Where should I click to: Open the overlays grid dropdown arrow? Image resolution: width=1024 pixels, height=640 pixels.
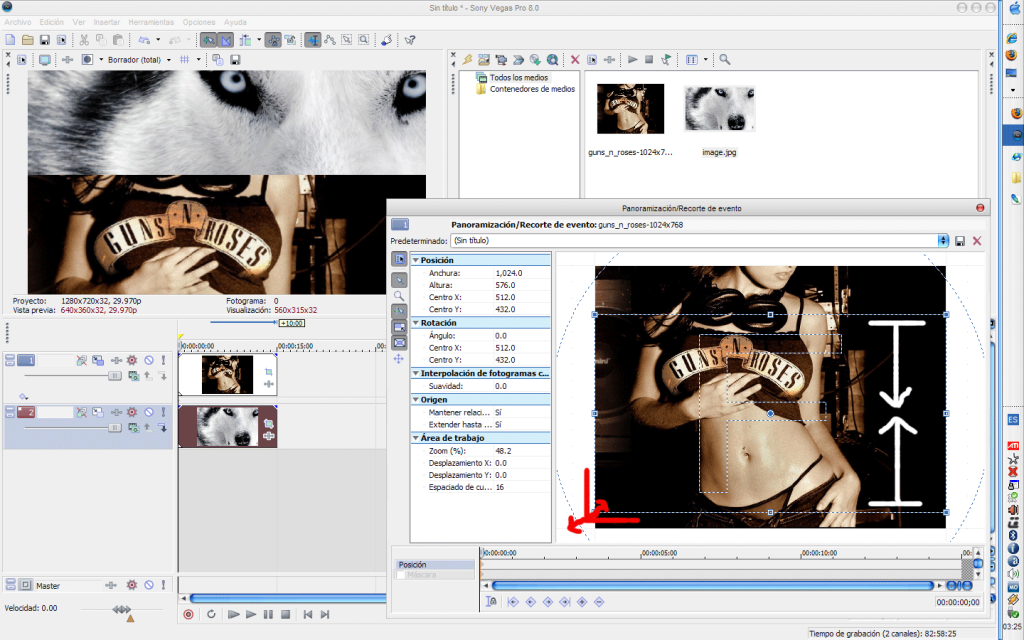199,60
